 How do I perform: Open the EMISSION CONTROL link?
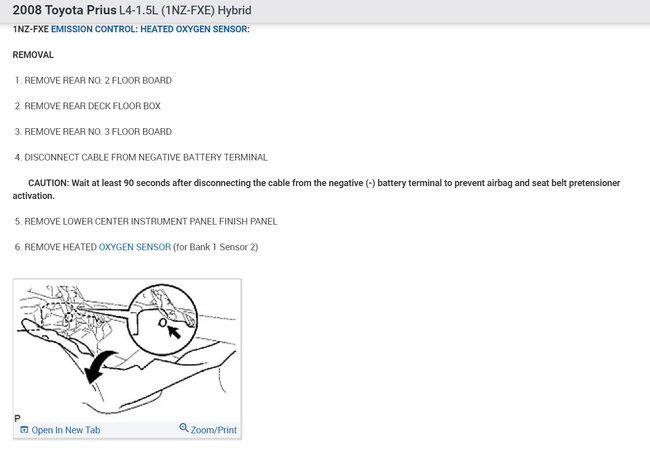point(93,29)
